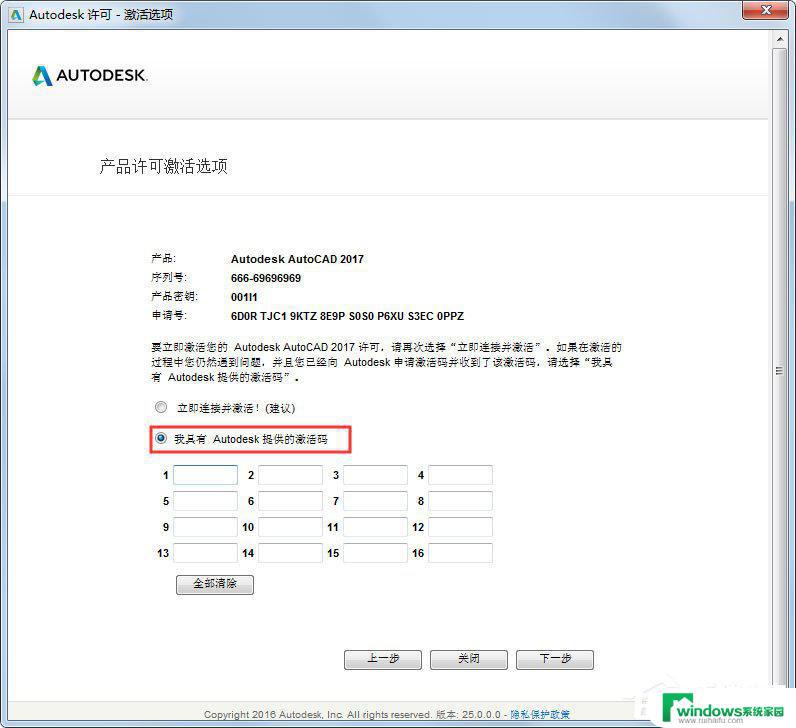This screenshot has height=728, width=796.
Task: Activate code input box 15
Action: [376, 553]
